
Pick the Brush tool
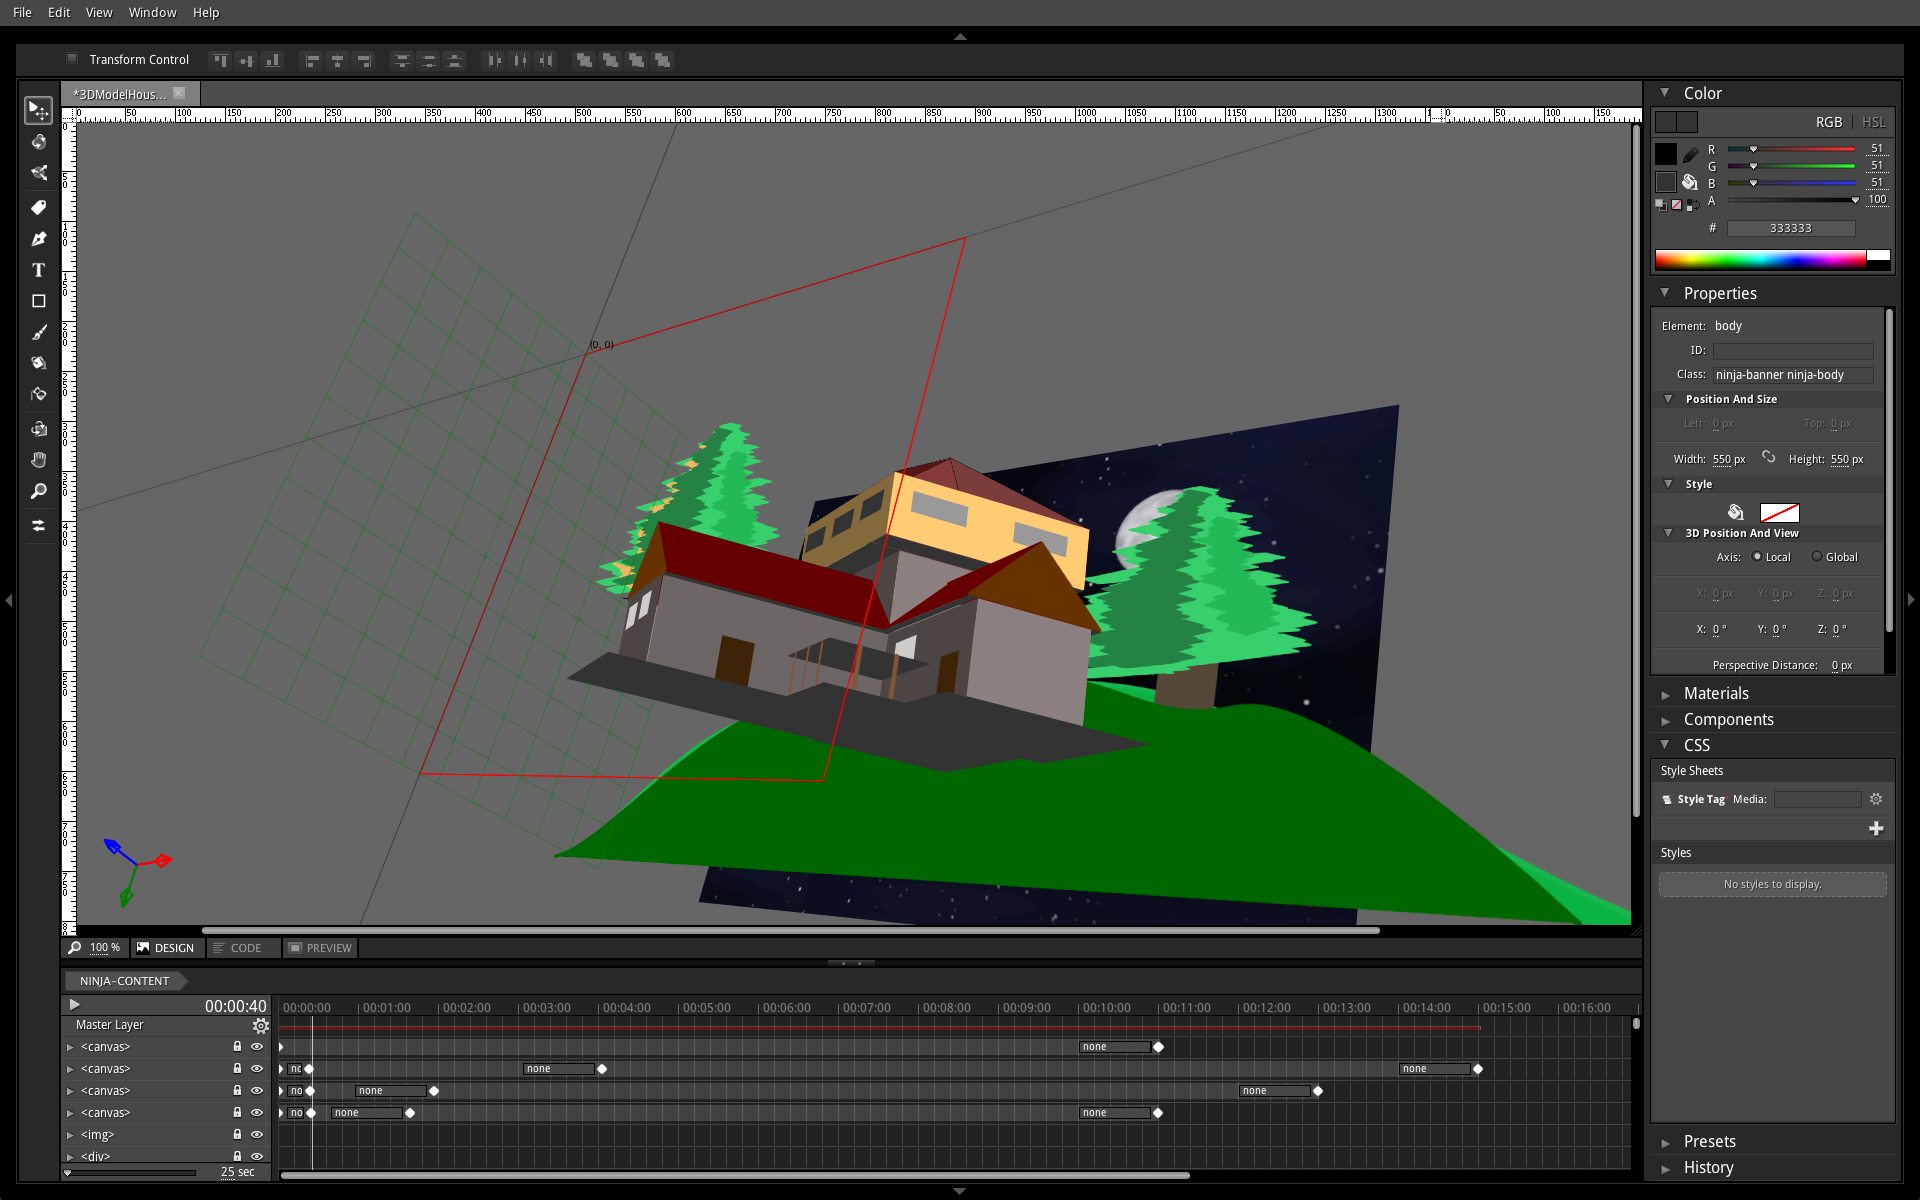[x=39, y=332]
